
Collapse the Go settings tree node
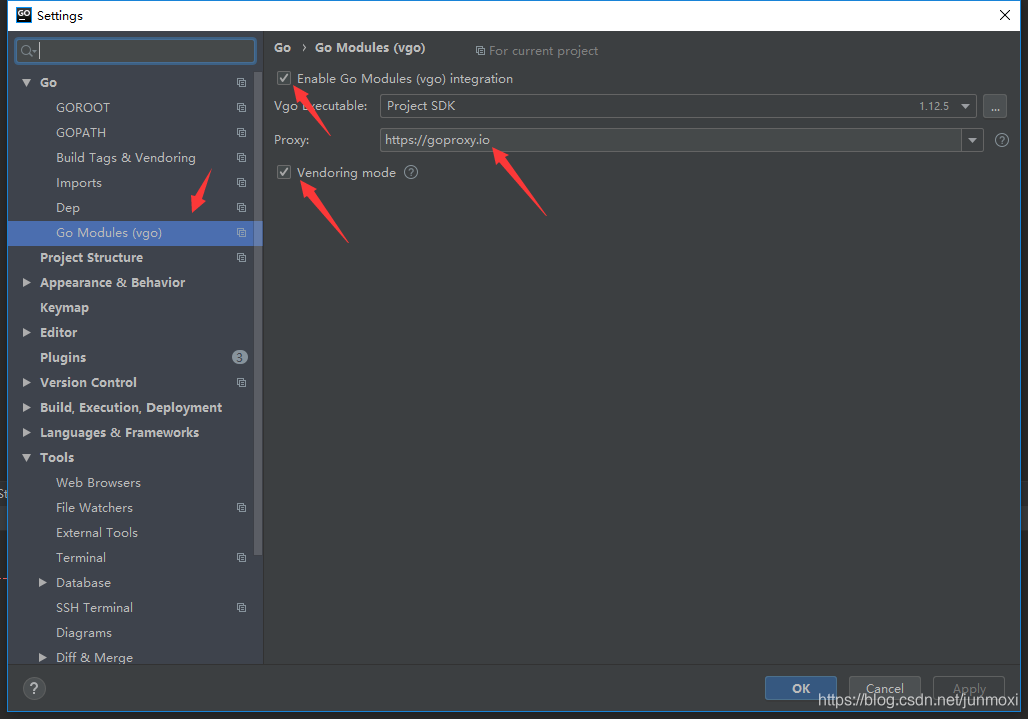[27, 83]
